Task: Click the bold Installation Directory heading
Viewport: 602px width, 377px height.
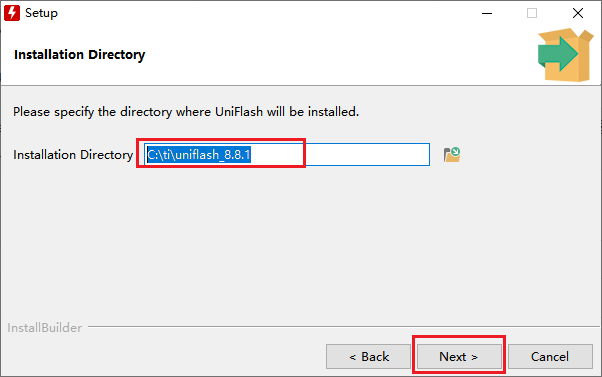Action: (79, 55)
